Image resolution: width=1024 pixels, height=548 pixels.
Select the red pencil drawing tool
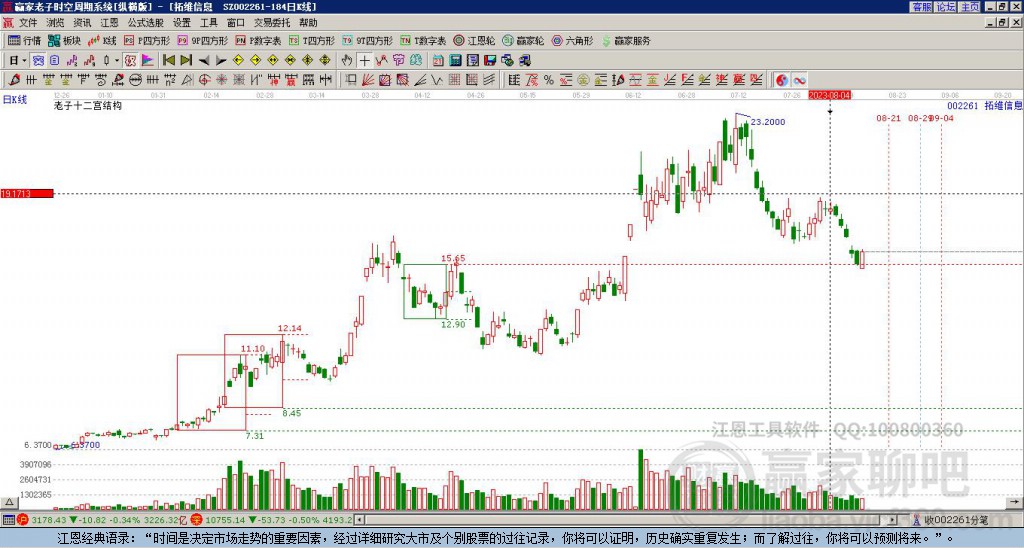pos(14,80)
